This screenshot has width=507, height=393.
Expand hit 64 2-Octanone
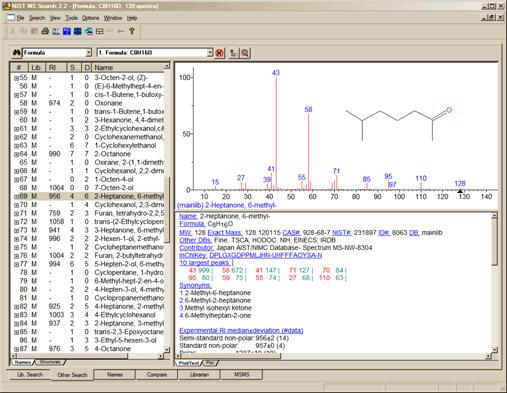click(16, 154)
